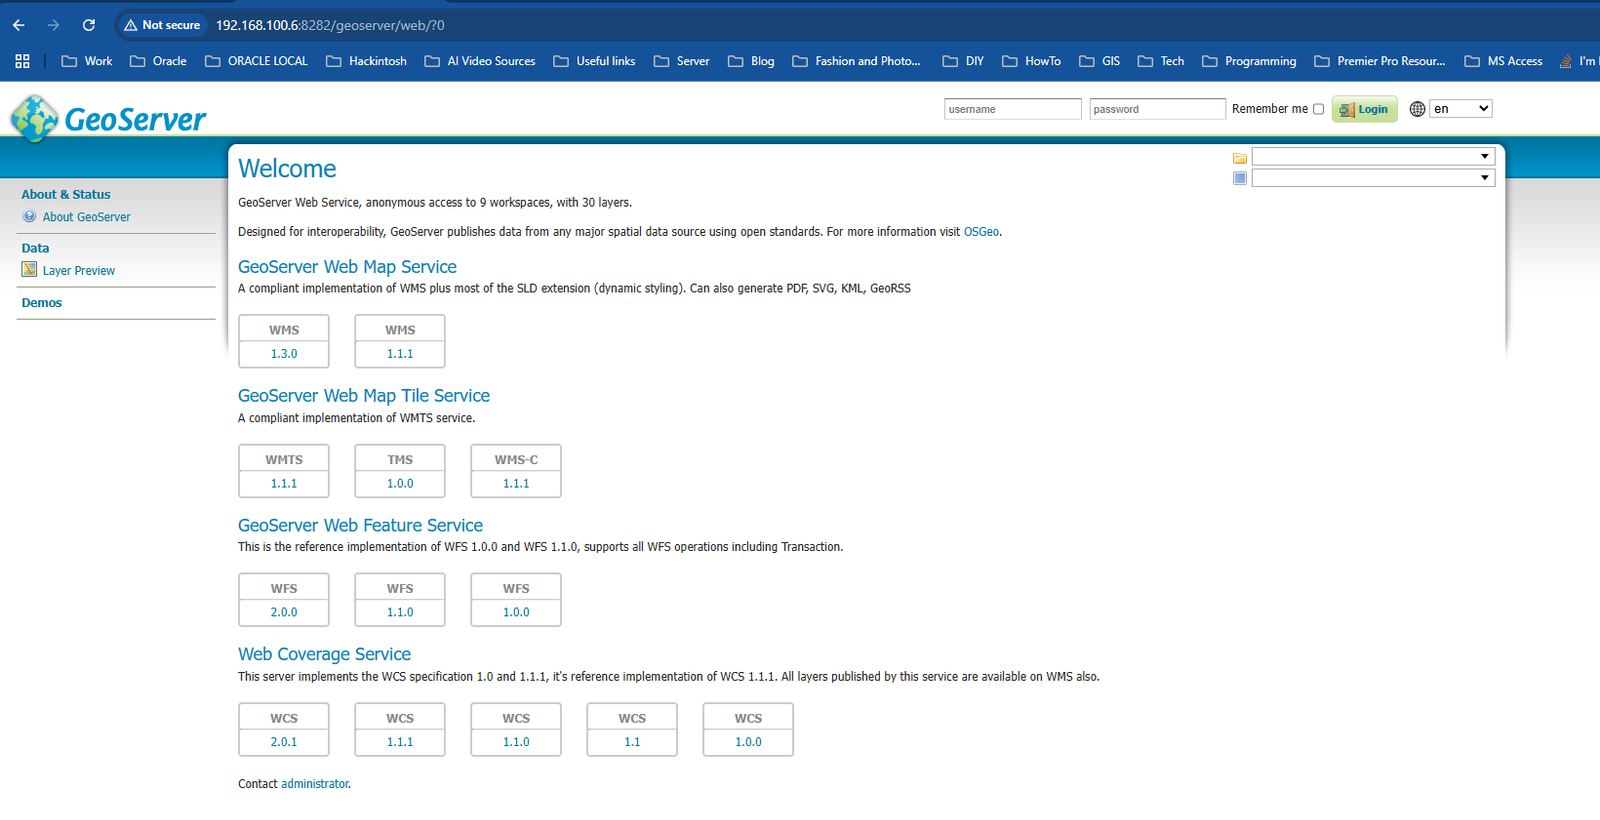Expand the workspace filter dropdown with folder icon
Viewport: 1600px width, 820px height.
pyautogui.click(x=1372, y=157)
